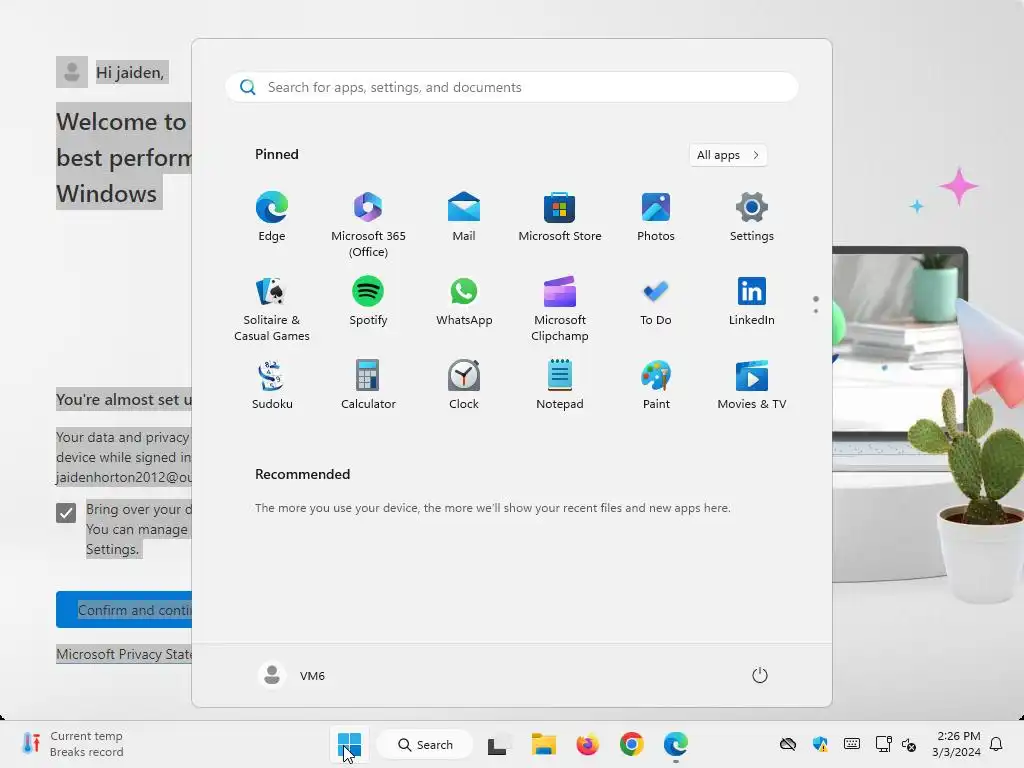Open Windows Security tray icon

click(820, 744)
